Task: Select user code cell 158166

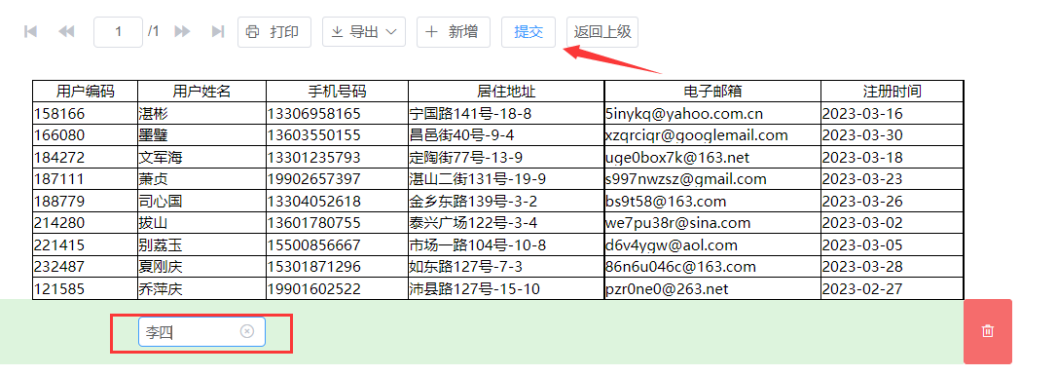Action: 85,113
